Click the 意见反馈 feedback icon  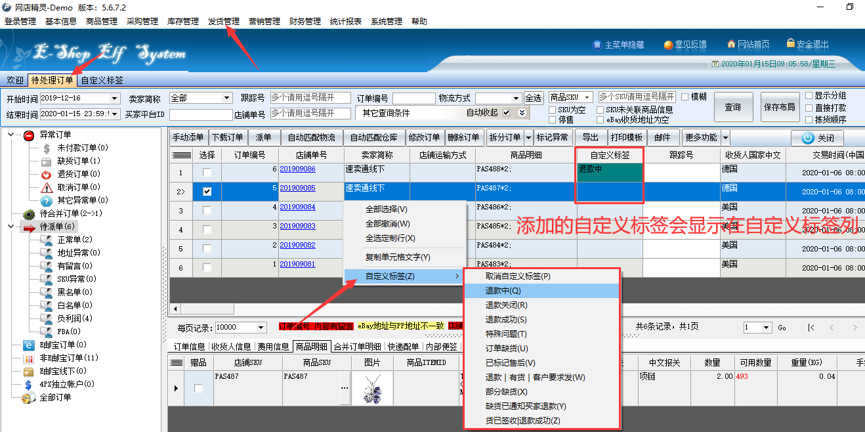tap(668, 45)
